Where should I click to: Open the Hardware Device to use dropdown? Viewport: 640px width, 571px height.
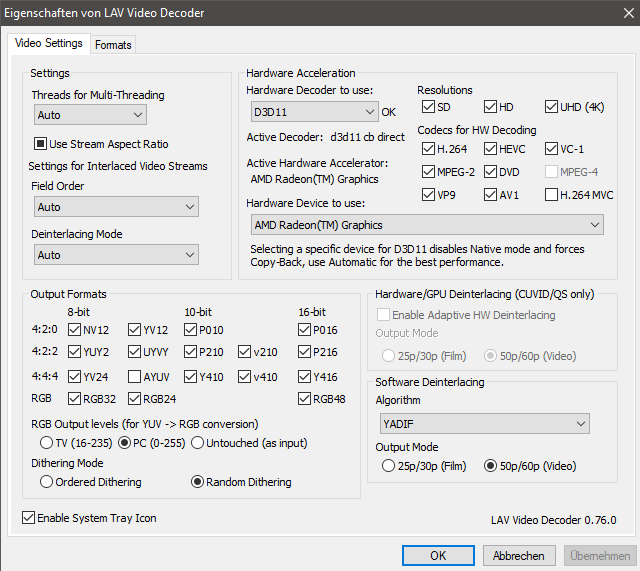tap(426, 225)
